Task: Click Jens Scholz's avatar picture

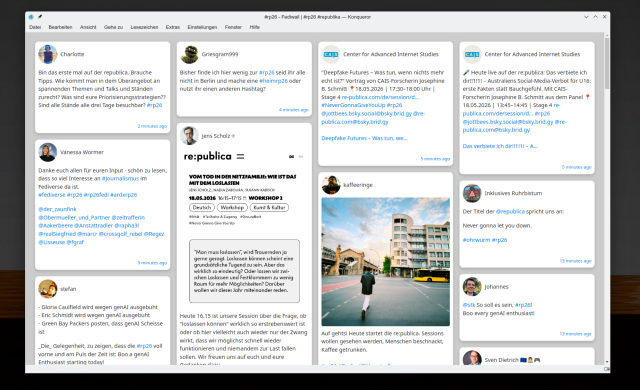Action: 189,136
